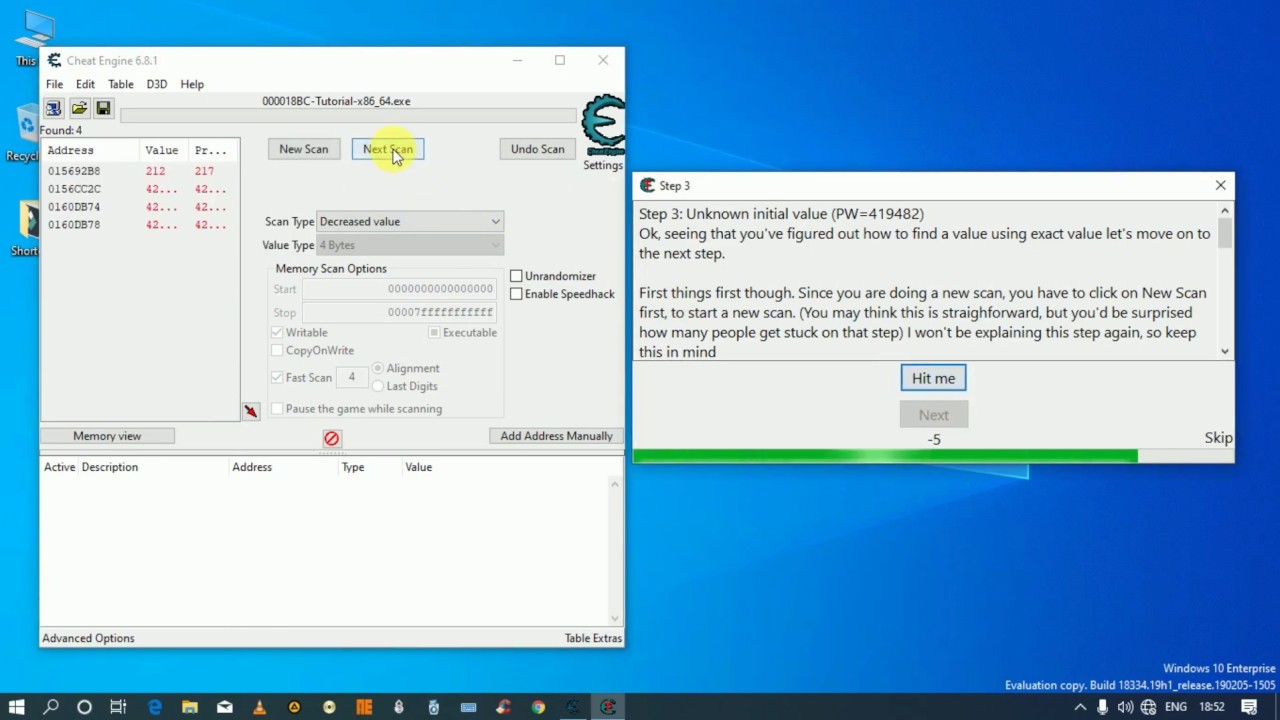Open Cheat Engine Settings logo
The height and width of the screenshot is (720, 1280).
pyautogui.click(x=603, y=126)
